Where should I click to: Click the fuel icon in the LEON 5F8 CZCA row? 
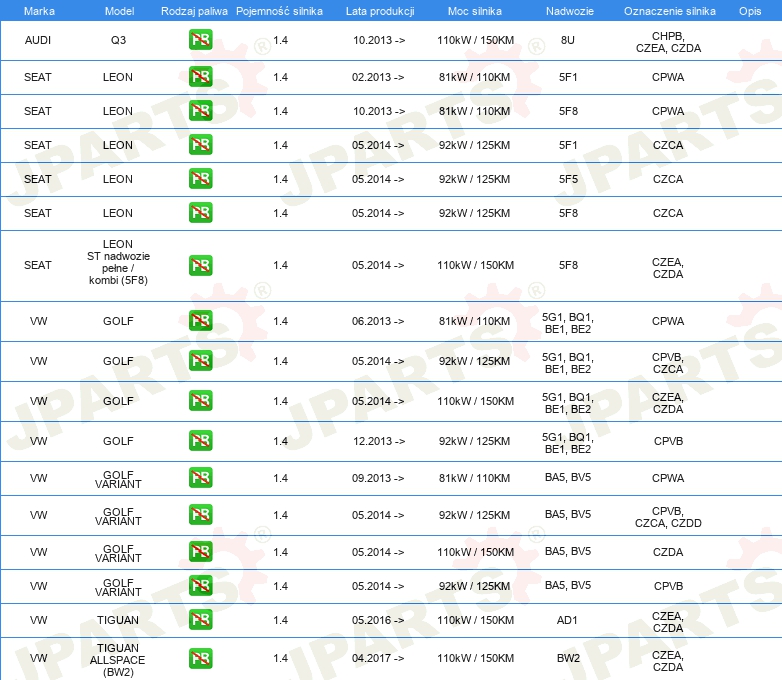tap(200, 213)
